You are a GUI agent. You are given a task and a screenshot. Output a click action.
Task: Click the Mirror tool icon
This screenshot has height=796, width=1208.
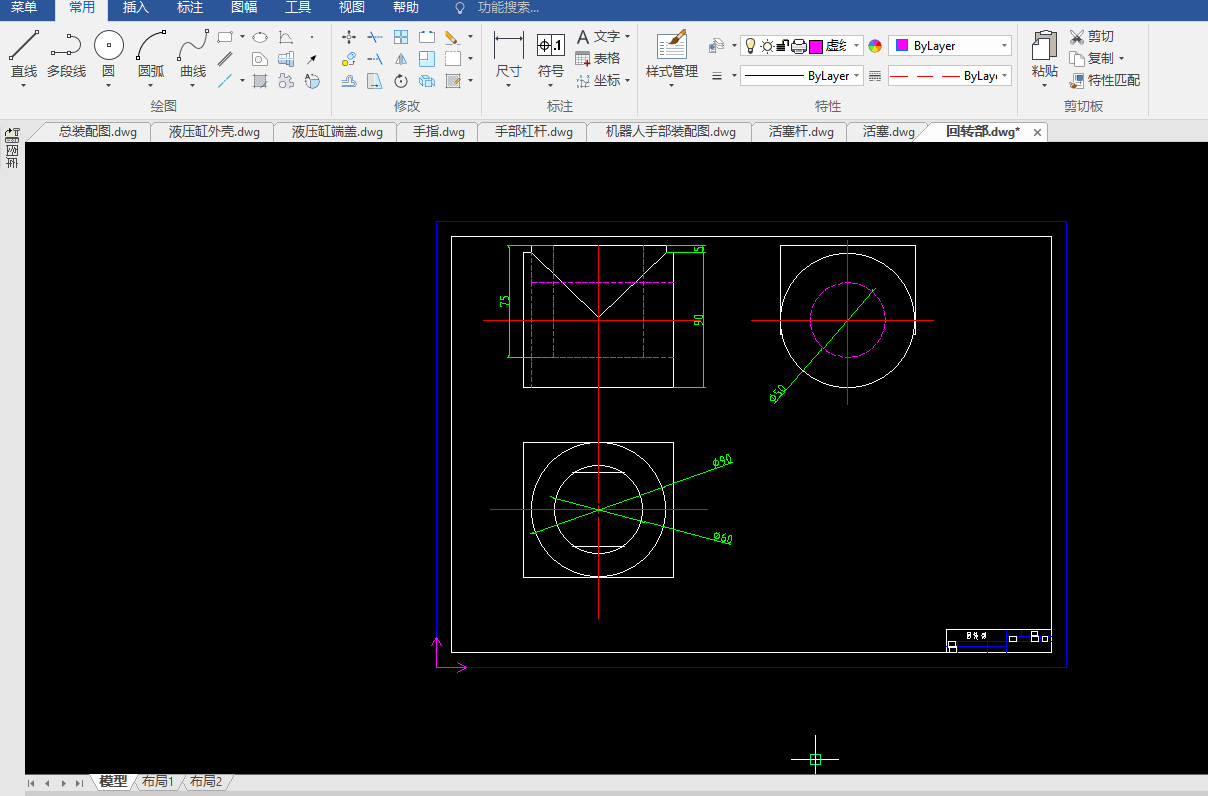coord(401,59)
